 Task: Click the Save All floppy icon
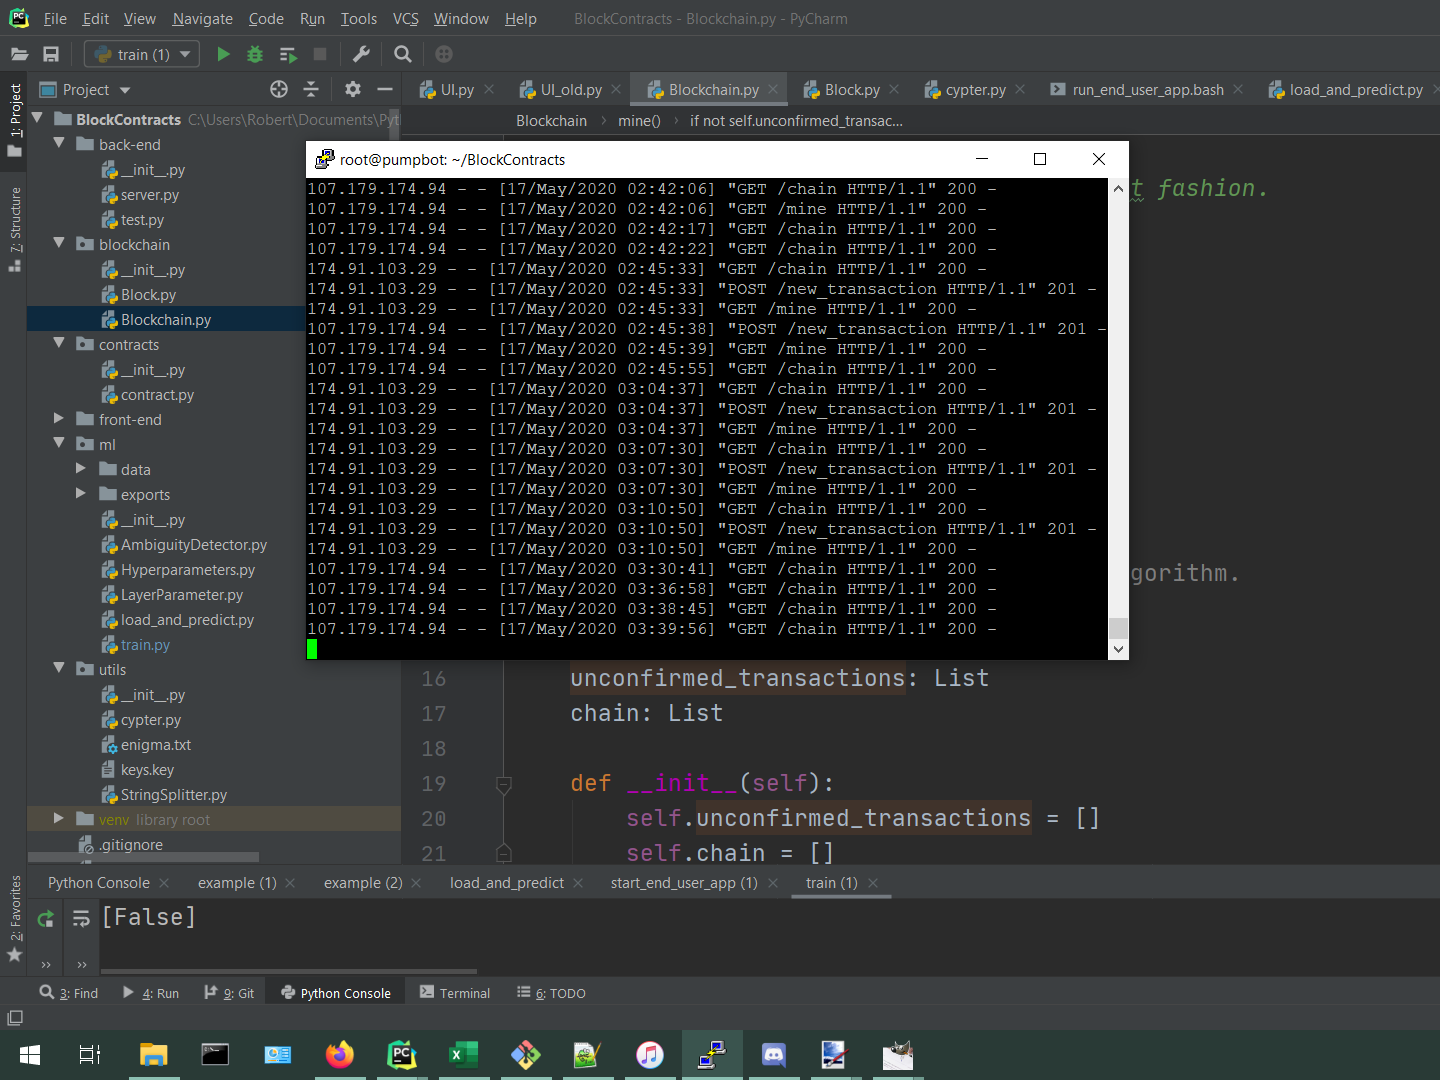[x=51, y=54]
